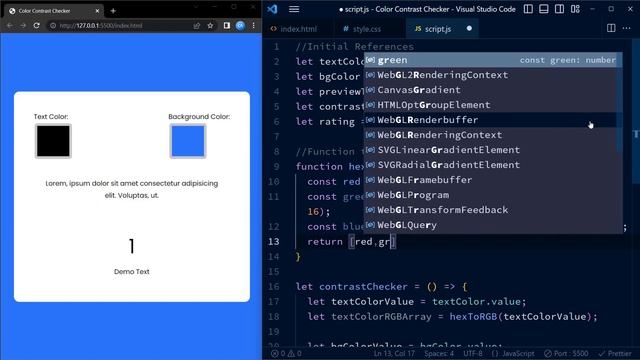The height and width of the screenshot is (360, 640).
Task: Click the contrast ratio value 1
Action: tap(131, 246)
